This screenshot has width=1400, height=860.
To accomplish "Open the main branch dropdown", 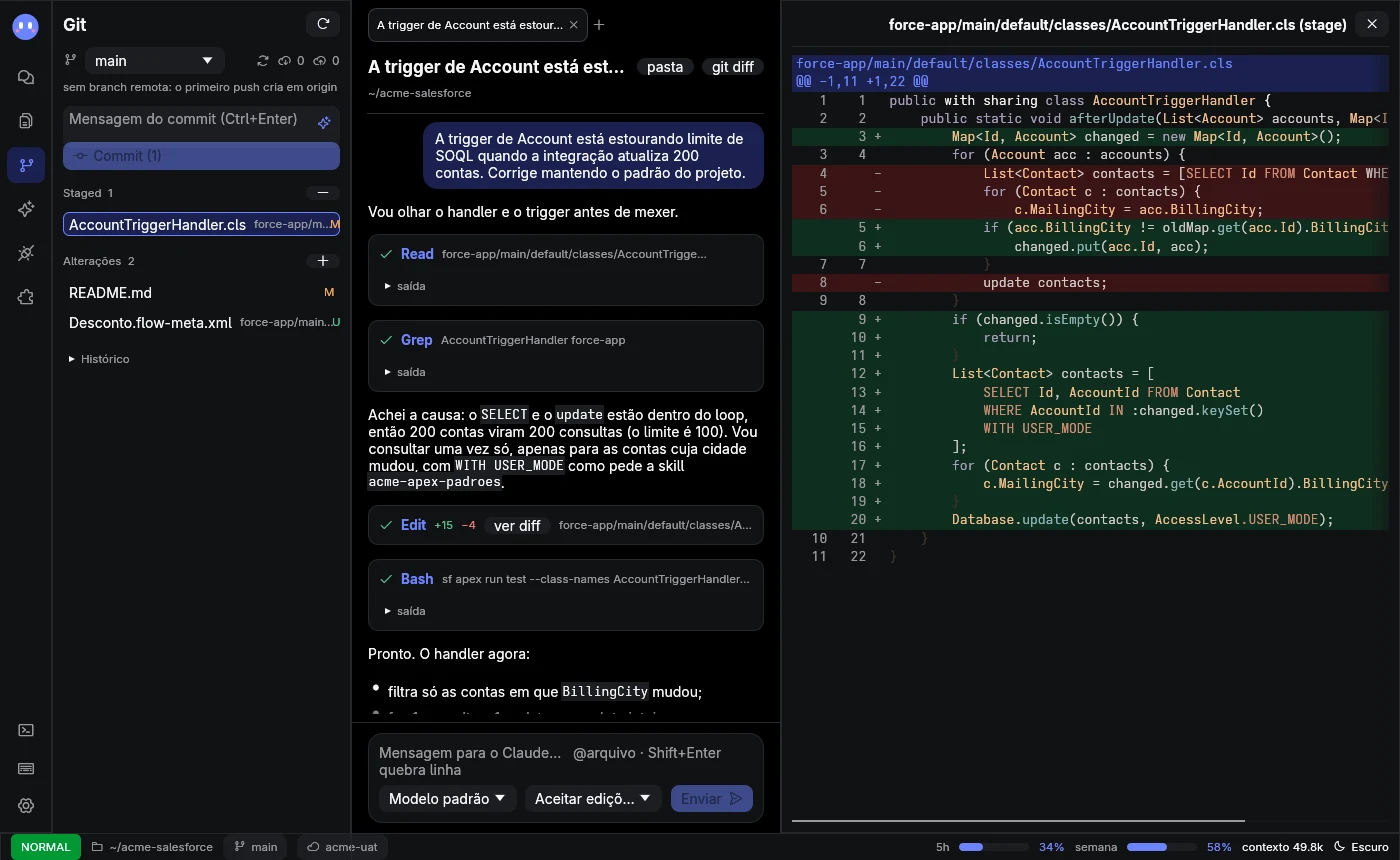I will tap(154, 61).
